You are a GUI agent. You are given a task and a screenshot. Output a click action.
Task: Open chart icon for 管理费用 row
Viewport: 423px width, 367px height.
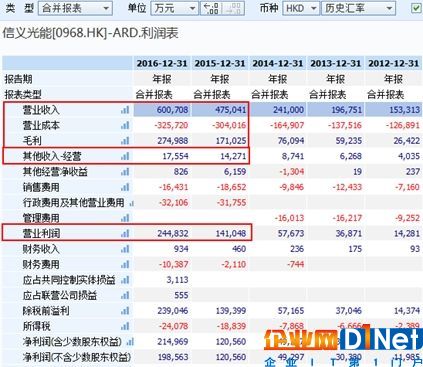pos(125,218)
